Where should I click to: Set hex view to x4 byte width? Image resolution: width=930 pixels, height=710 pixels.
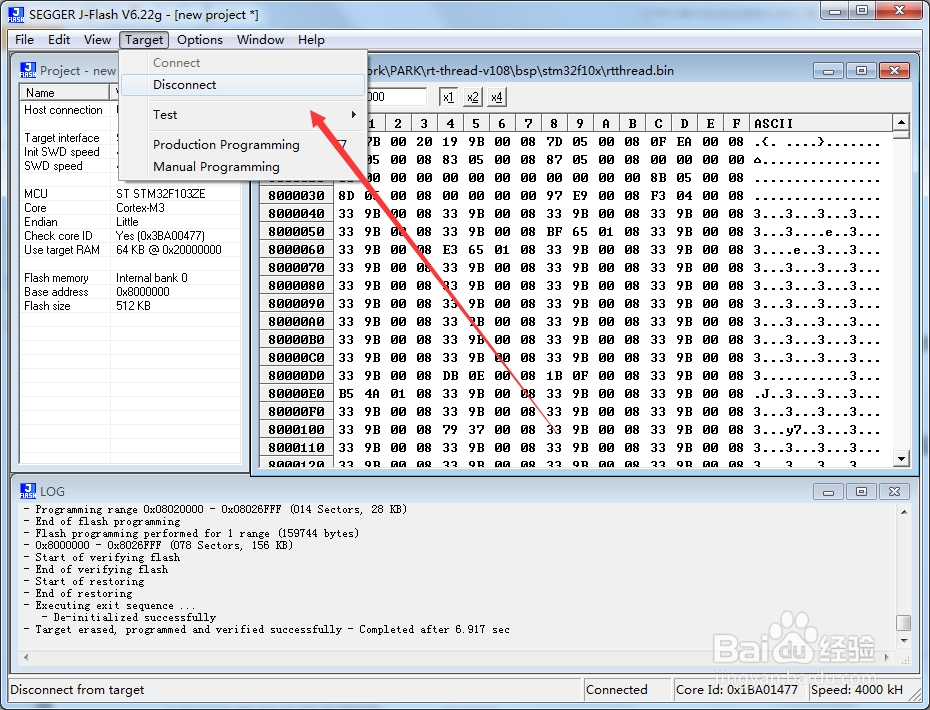[496, 97]
